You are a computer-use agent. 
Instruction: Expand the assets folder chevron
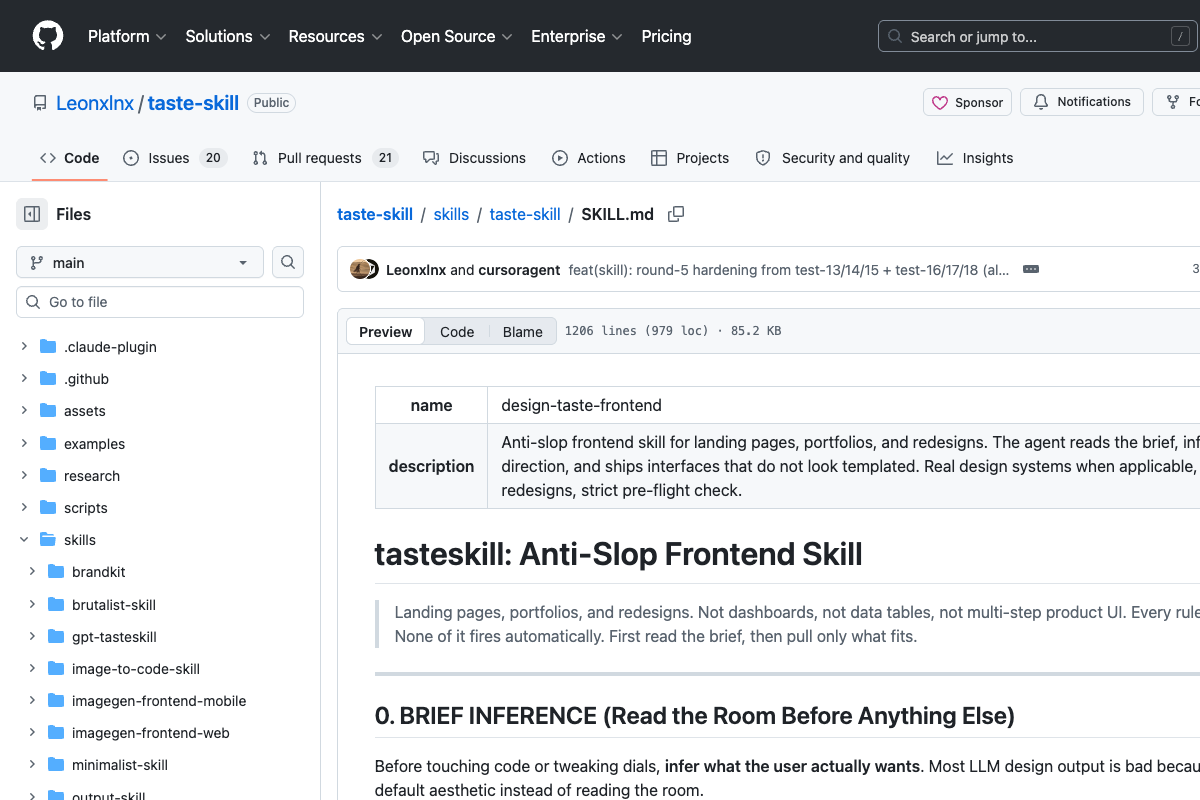[24, 411]
